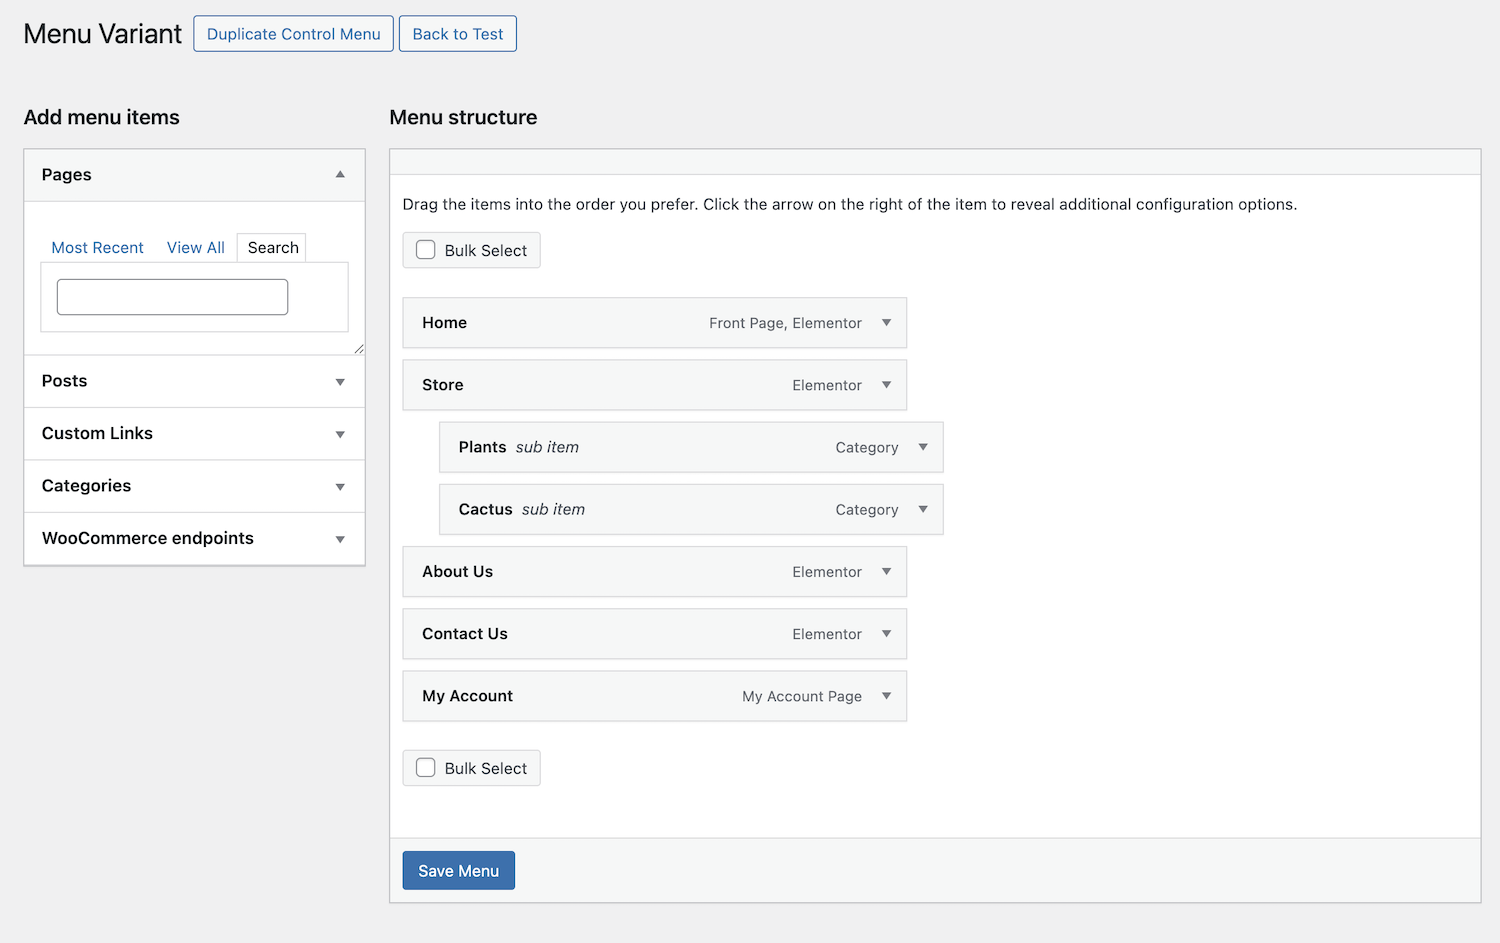Expand the WooCommerce endpoints section
The height and width of the screenshot is (943, 1500).
click(340, 538)
